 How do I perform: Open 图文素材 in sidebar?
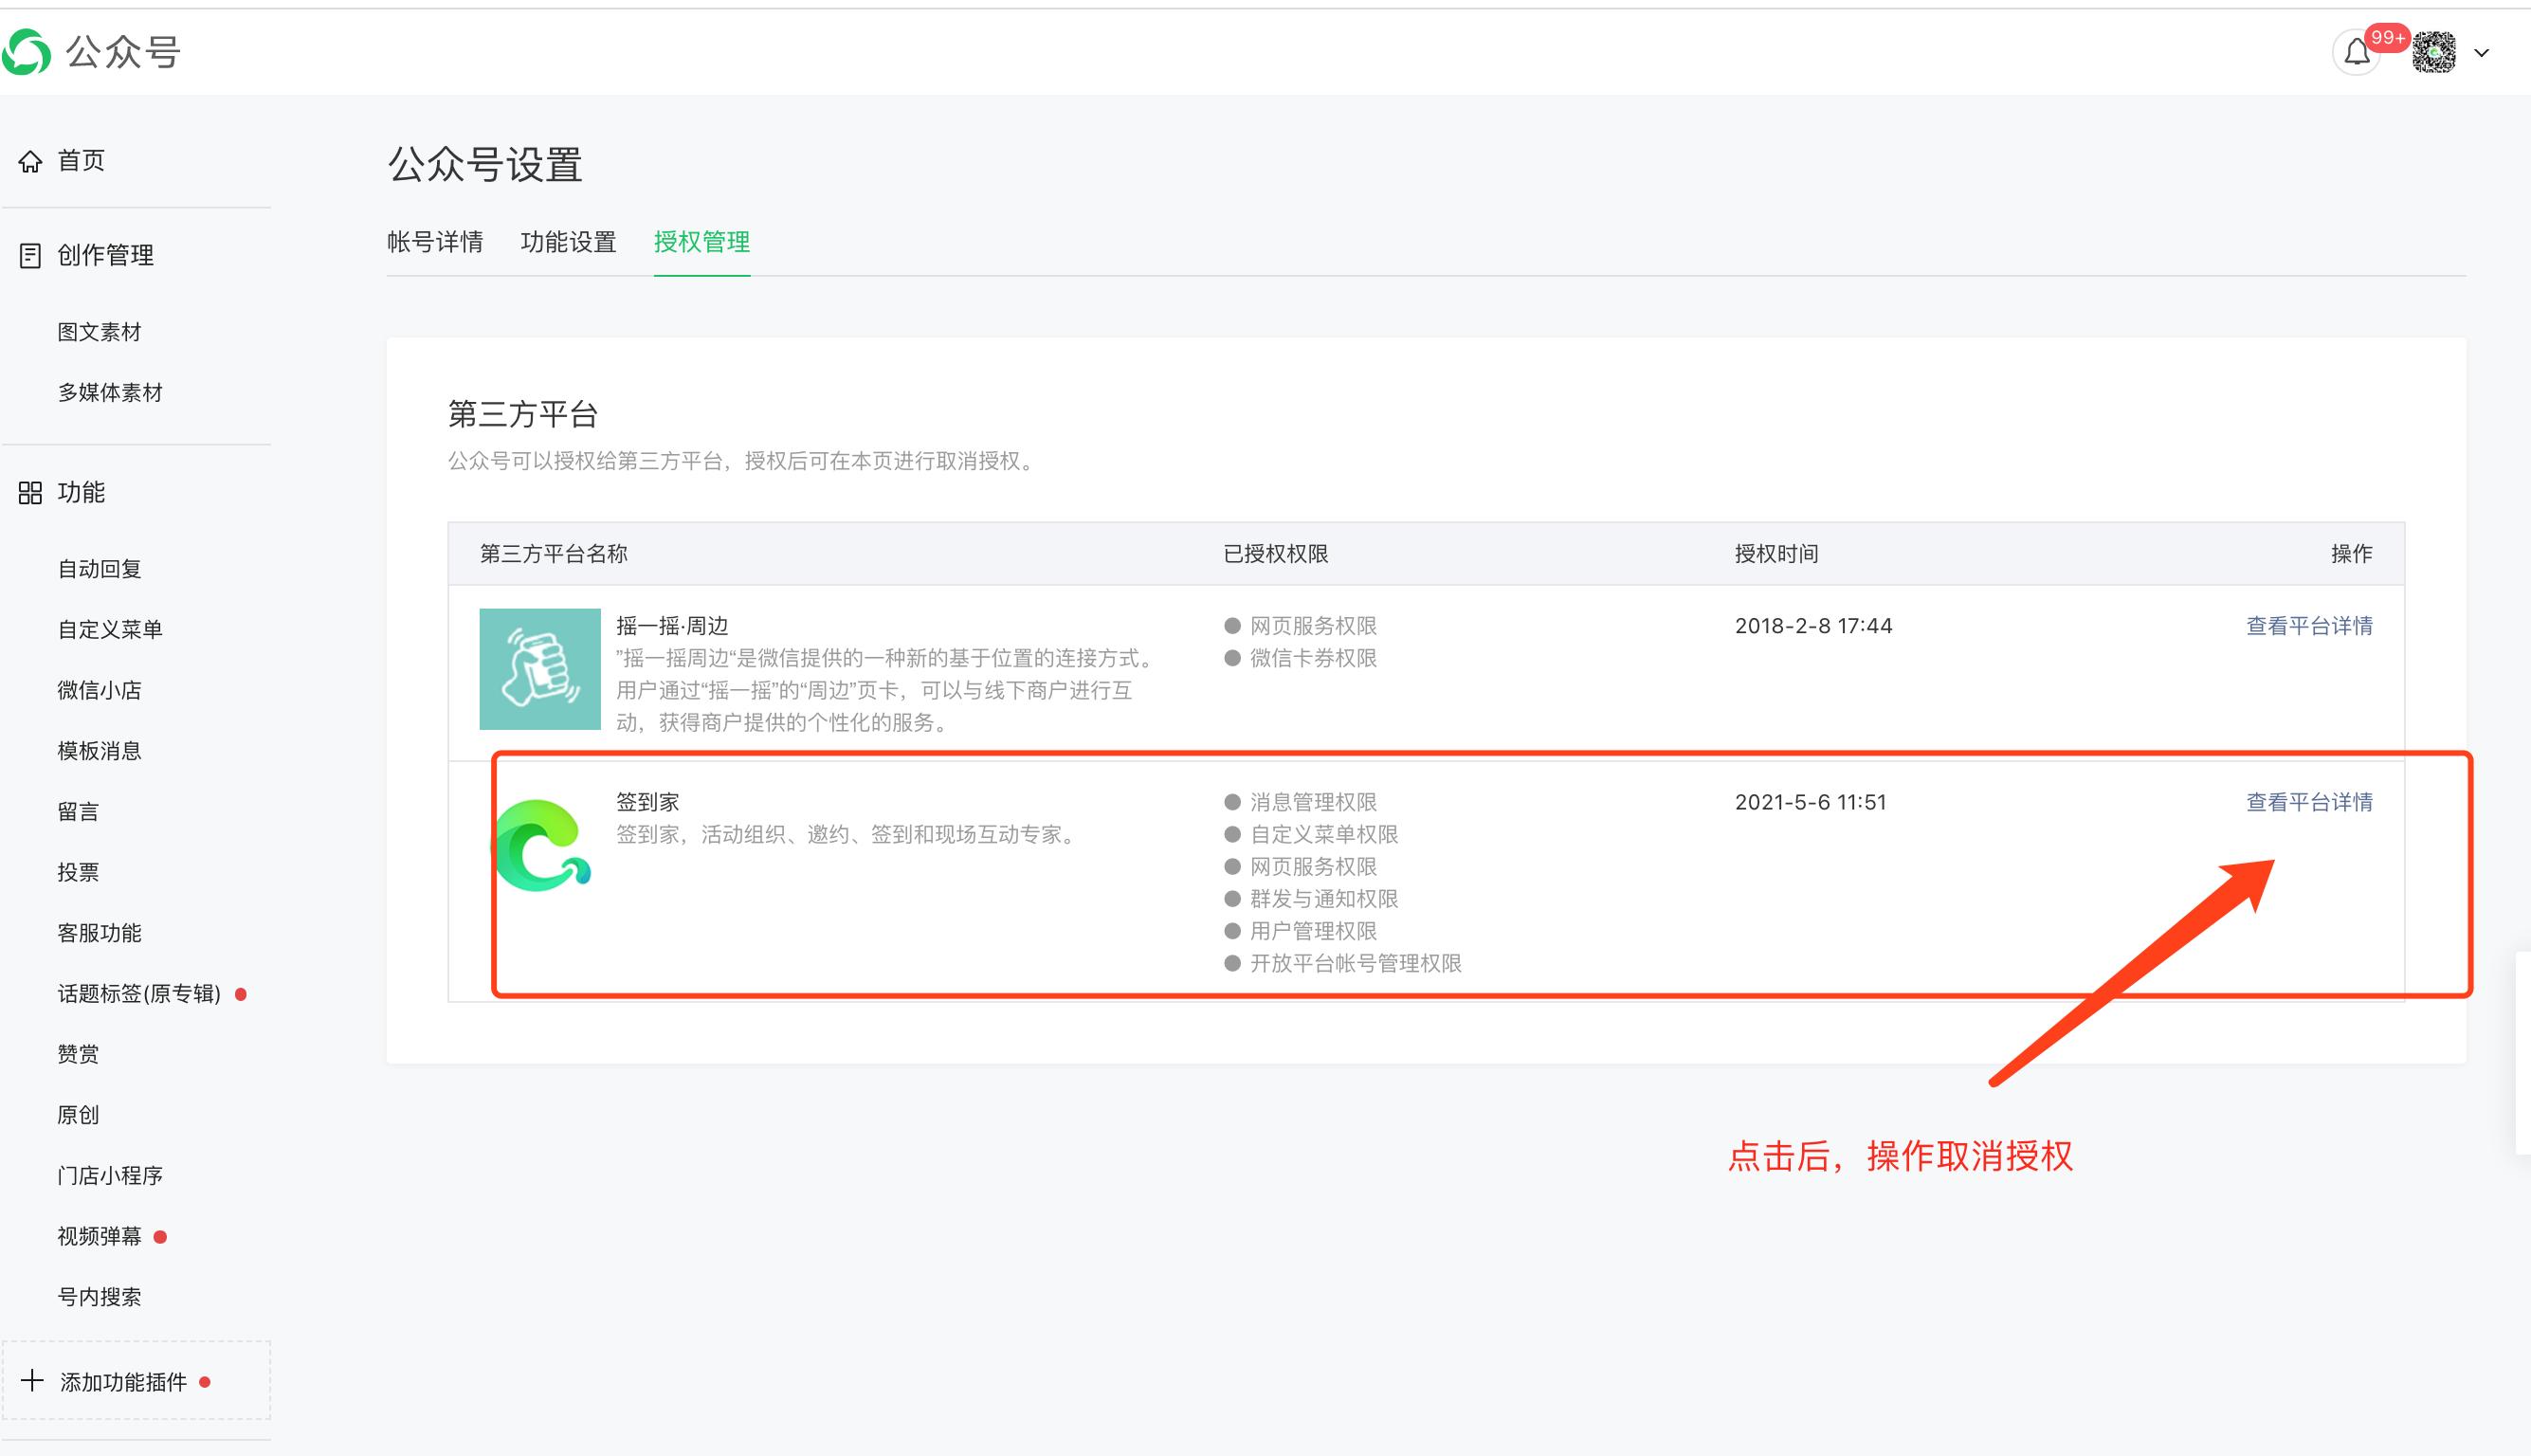pos(99,332)
